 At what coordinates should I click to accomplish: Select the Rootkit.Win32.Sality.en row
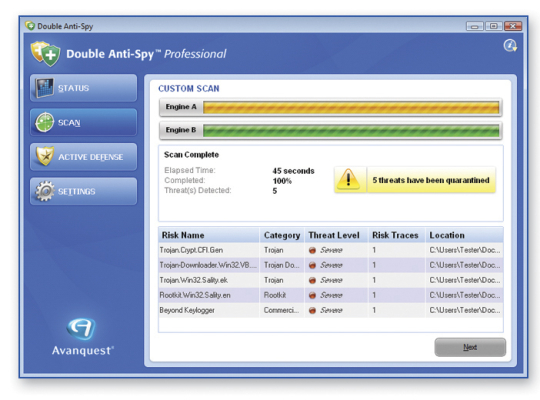click(331, 295)
